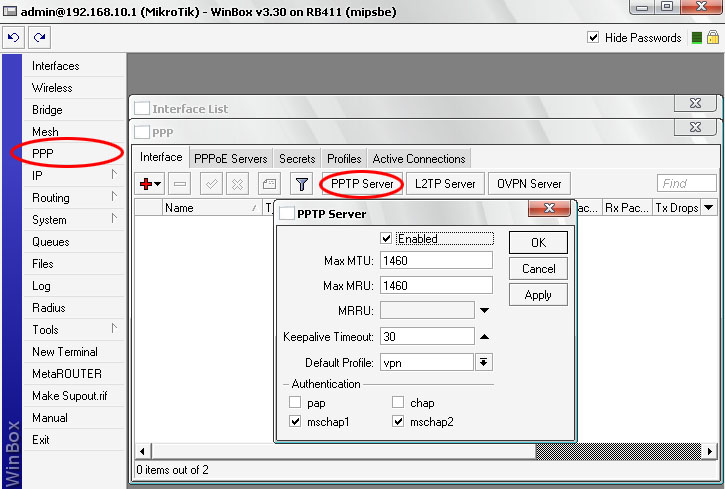Image resolution: width=725 pixels, height=489 pixels.
Task: Open Log in the sidebar menu
Action: pos(74,286)
